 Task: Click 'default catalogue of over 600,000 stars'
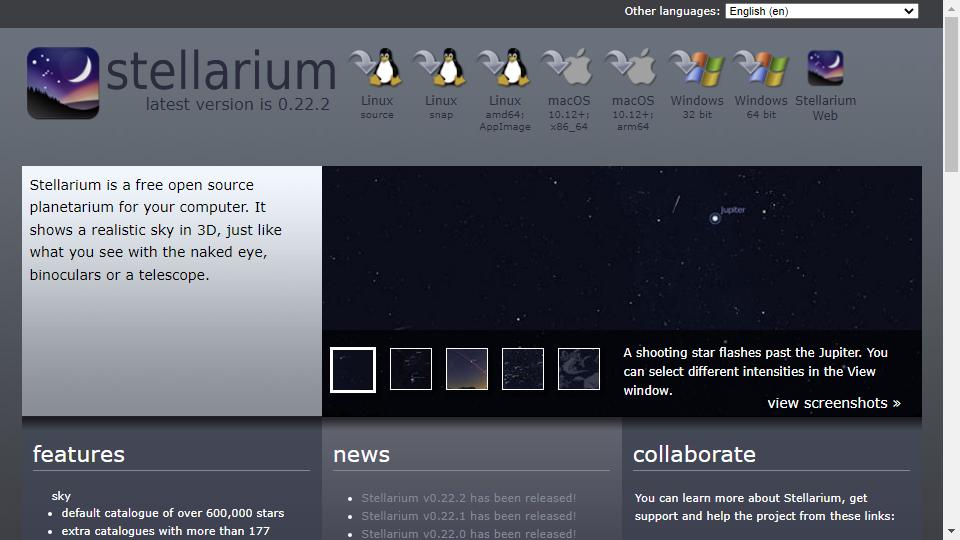coord(173,513)
